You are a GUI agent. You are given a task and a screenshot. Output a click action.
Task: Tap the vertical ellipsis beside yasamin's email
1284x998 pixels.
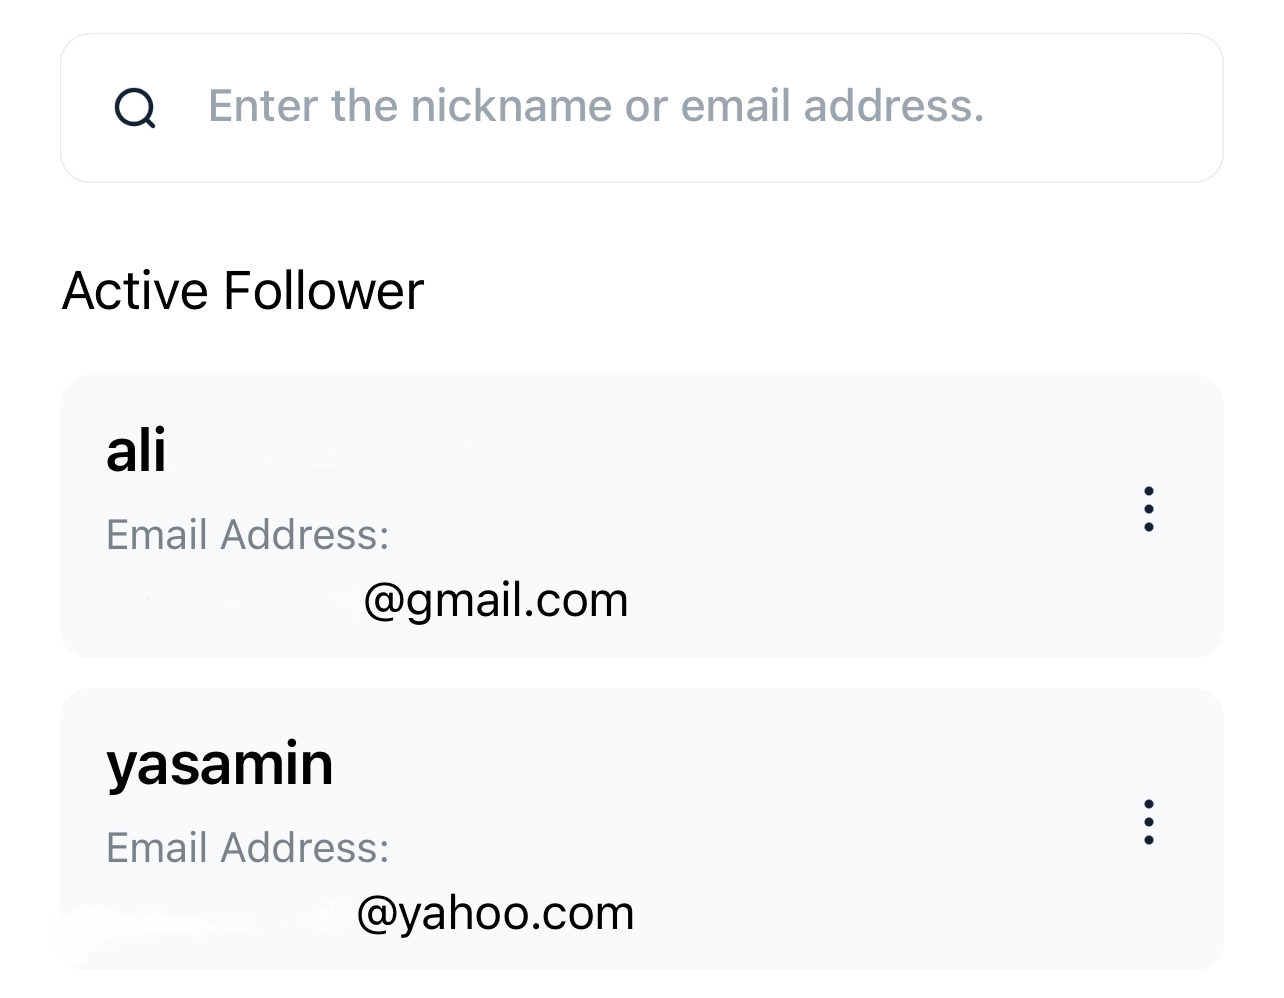pos(1148,822)
